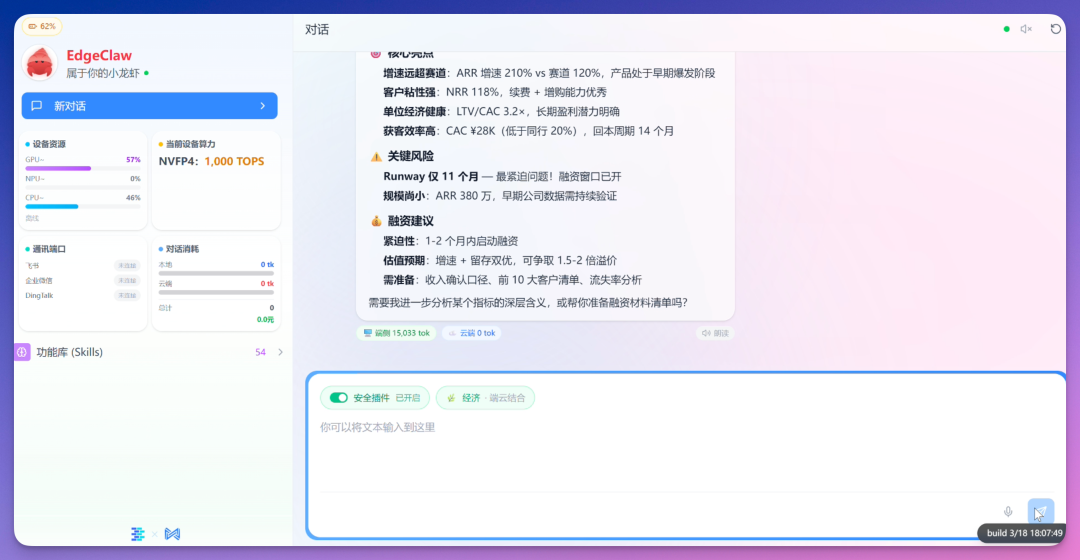The image size is (1080, 560).
Task: Click the 朗读 read-aloud button
Action: click(x=715, y=333)
